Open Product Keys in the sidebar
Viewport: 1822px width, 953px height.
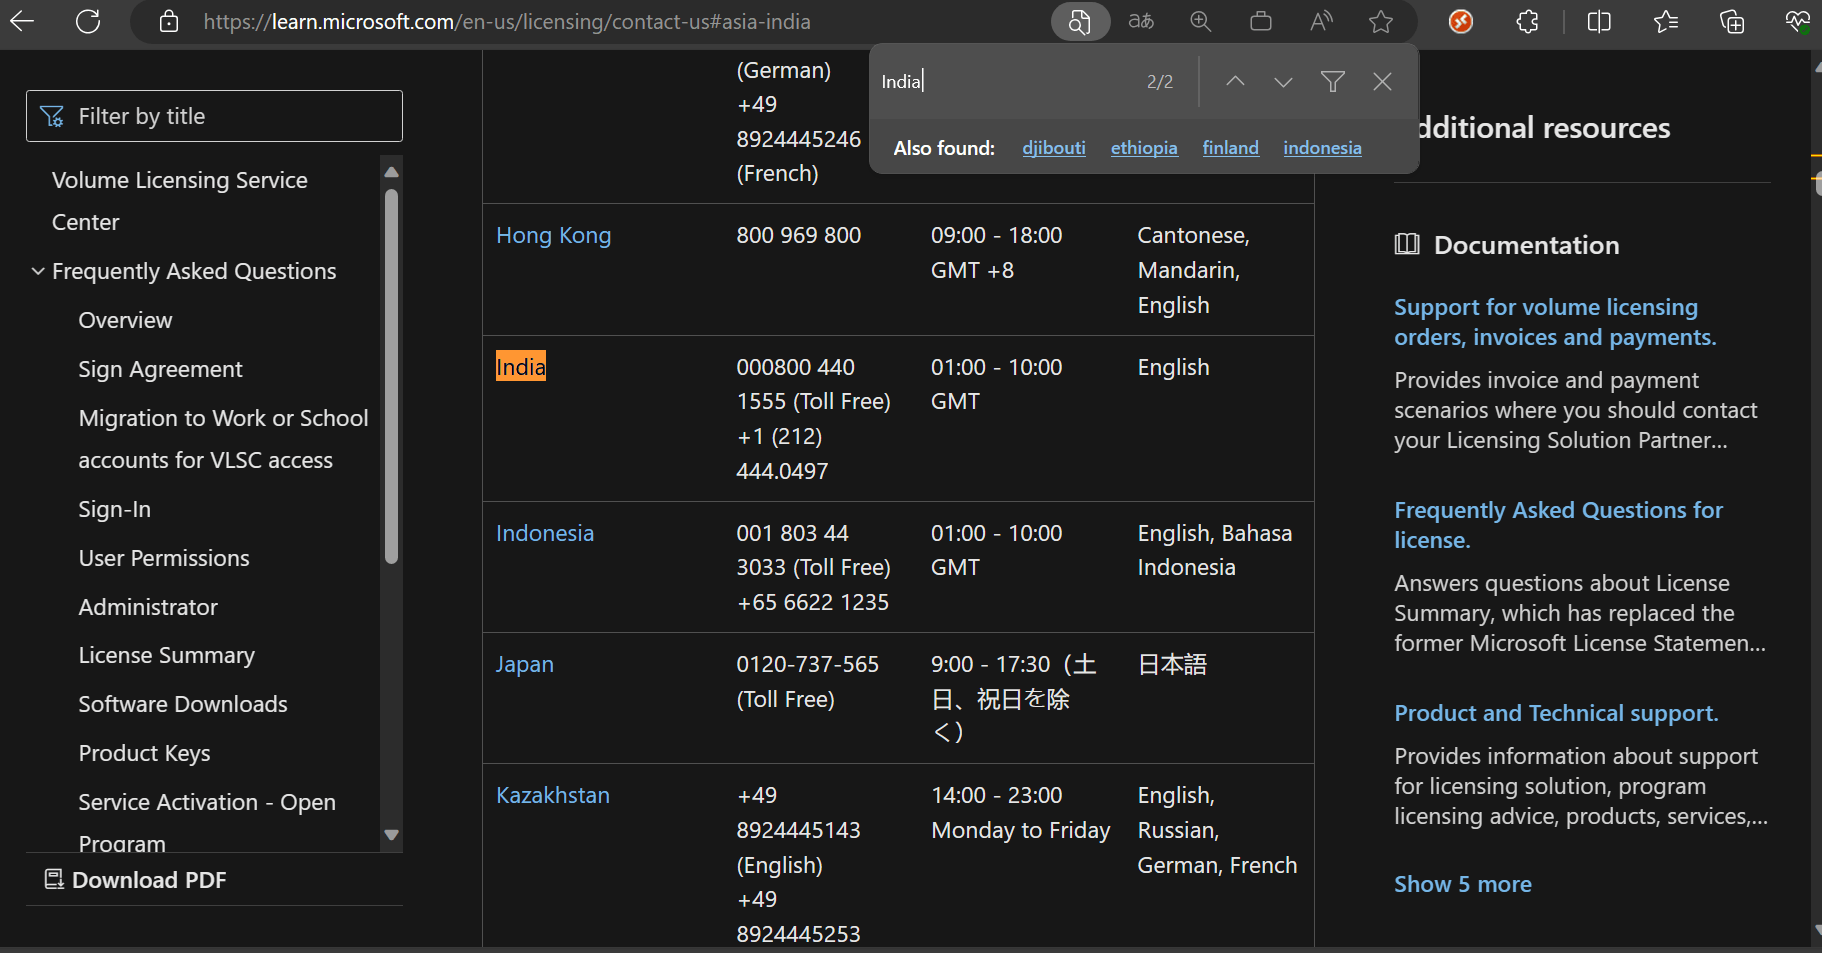144,753
